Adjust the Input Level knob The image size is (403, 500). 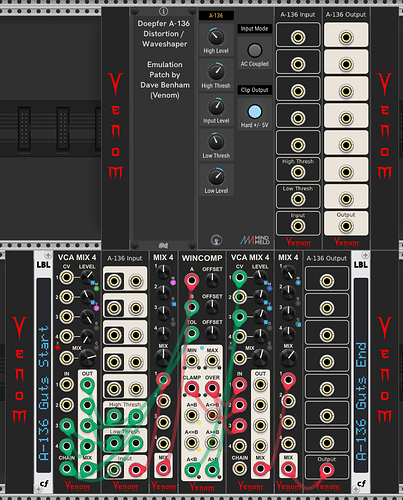coord(216,106)
